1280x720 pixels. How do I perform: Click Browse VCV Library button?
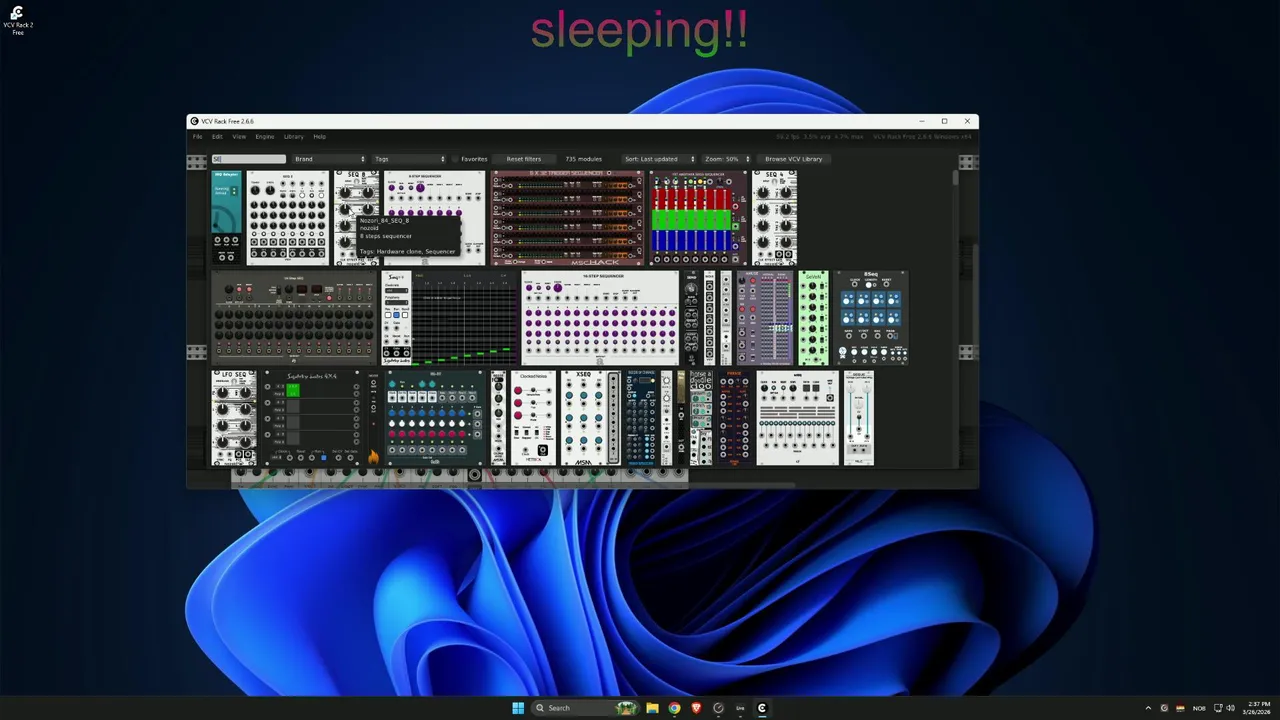[793, 159]
